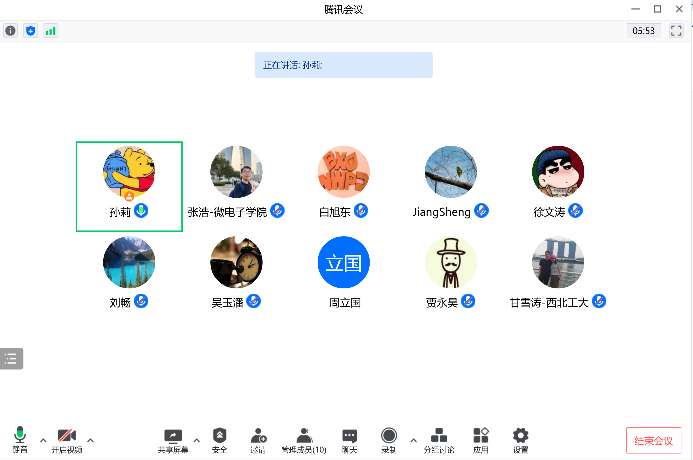Expand the video options arrow

(90, 440)
